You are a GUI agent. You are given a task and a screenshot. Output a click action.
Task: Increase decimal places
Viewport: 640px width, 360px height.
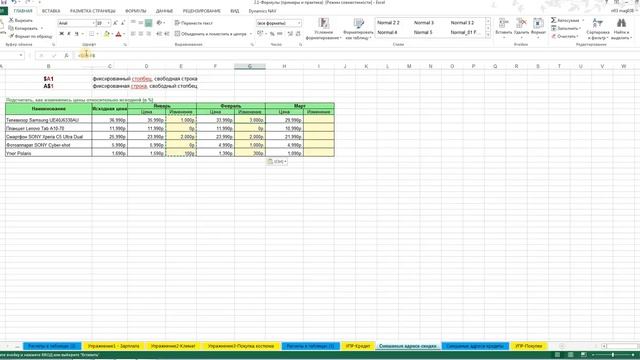tap(290, 34)
